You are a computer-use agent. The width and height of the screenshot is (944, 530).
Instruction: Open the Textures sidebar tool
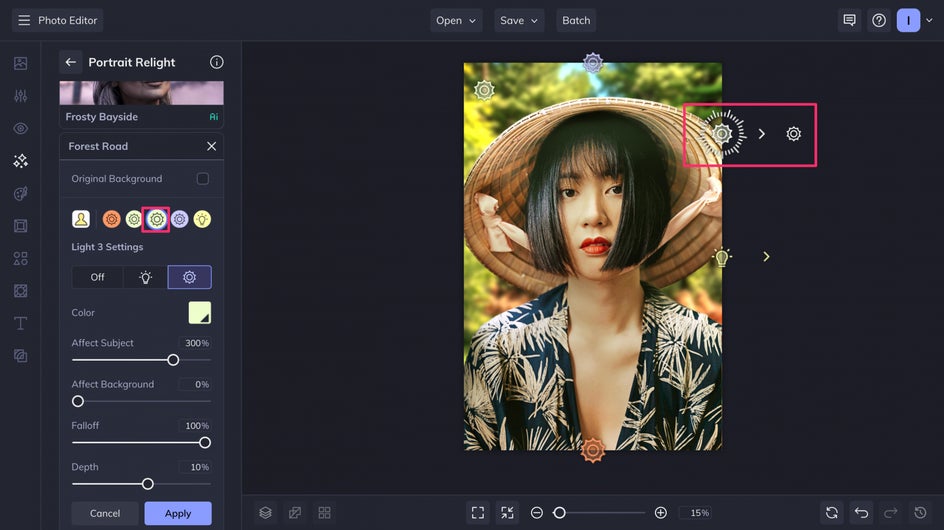point(20,291)
